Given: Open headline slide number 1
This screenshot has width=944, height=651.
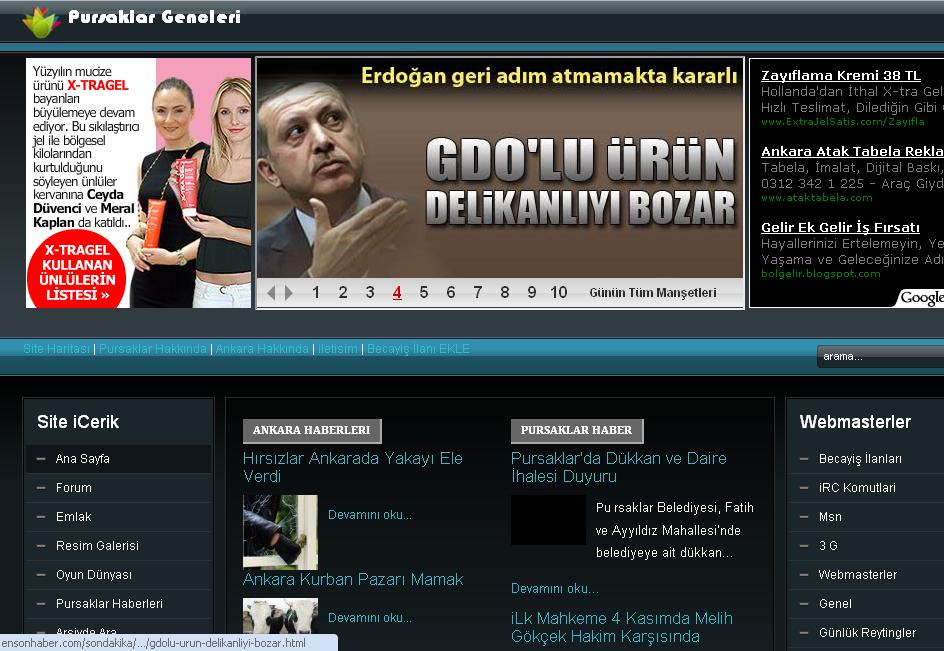Looking at the screenshot, I should click(x=315, y=293).
